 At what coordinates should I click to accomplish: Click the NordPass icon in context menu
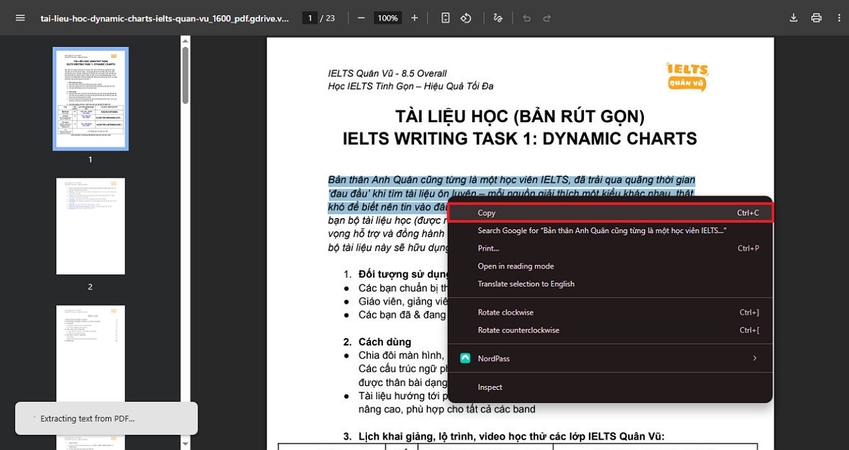[465, 358]
